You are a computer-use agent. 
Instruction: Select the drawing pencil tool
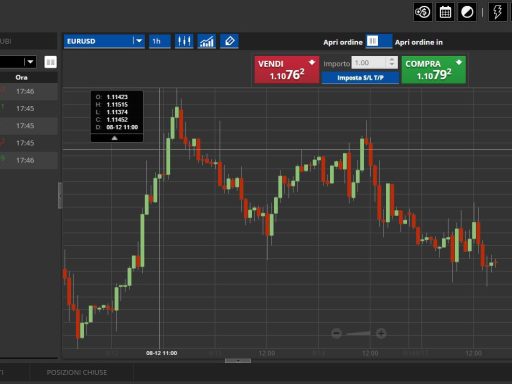pos(229,41)
